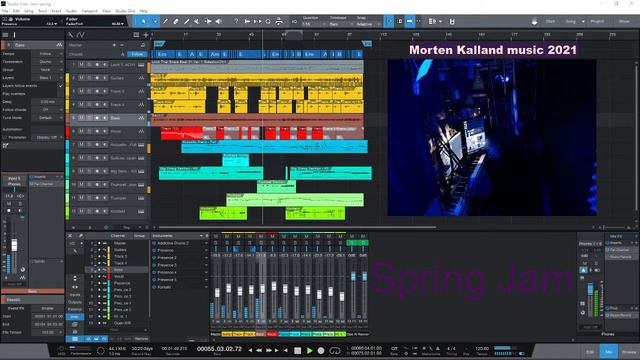Open the Tune Mode dropdown
Viewport: 640px width, 360px height.
[47, 118]
